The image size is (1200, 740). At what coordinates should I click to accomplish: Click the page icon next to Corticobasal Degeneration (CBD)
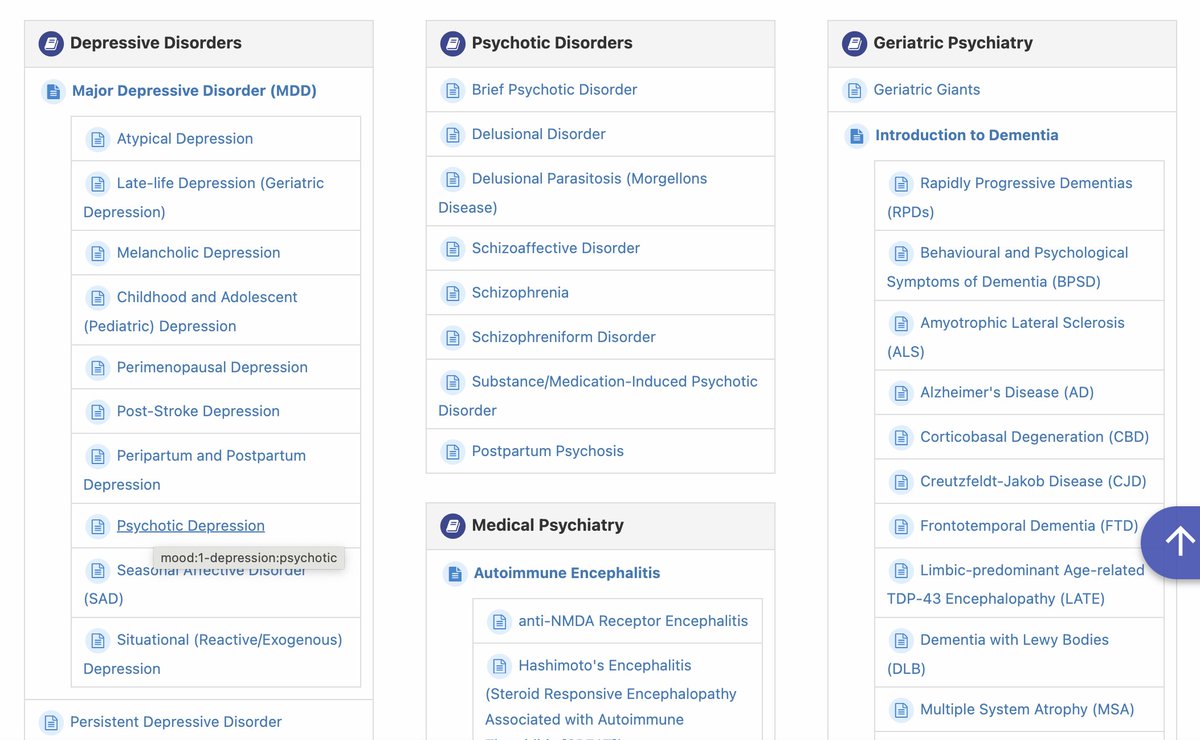901,437
